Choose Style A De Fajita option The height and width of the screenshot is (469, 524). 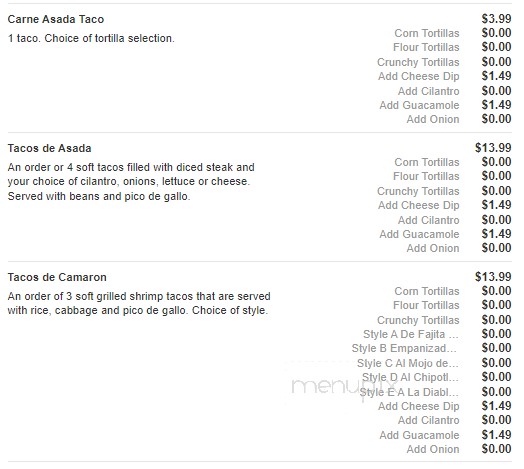(x=411, y=334)
